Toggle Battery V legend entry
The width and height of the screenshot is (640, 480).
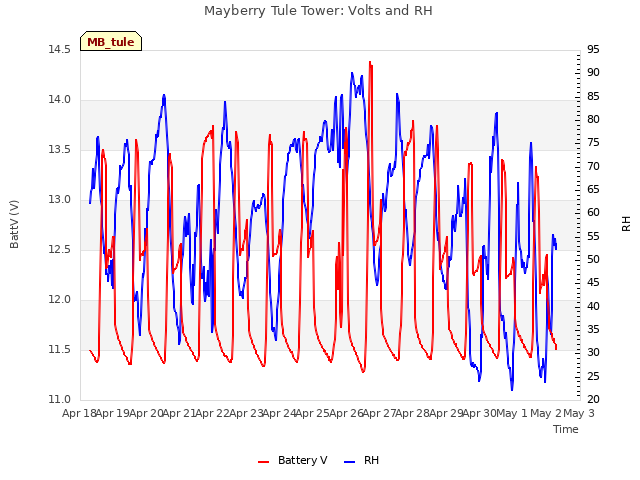click(x=293, y=460)
